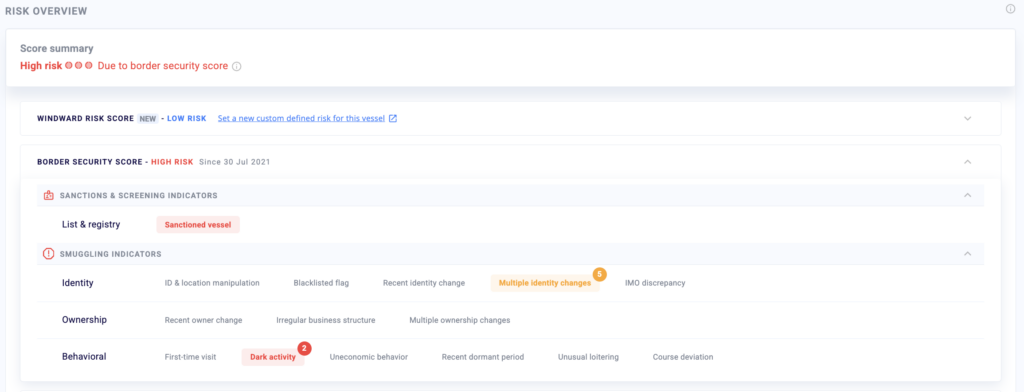Click the First-time visit indicator
This screenshot has width=1024, height=392.
click(x=191, y=357)
